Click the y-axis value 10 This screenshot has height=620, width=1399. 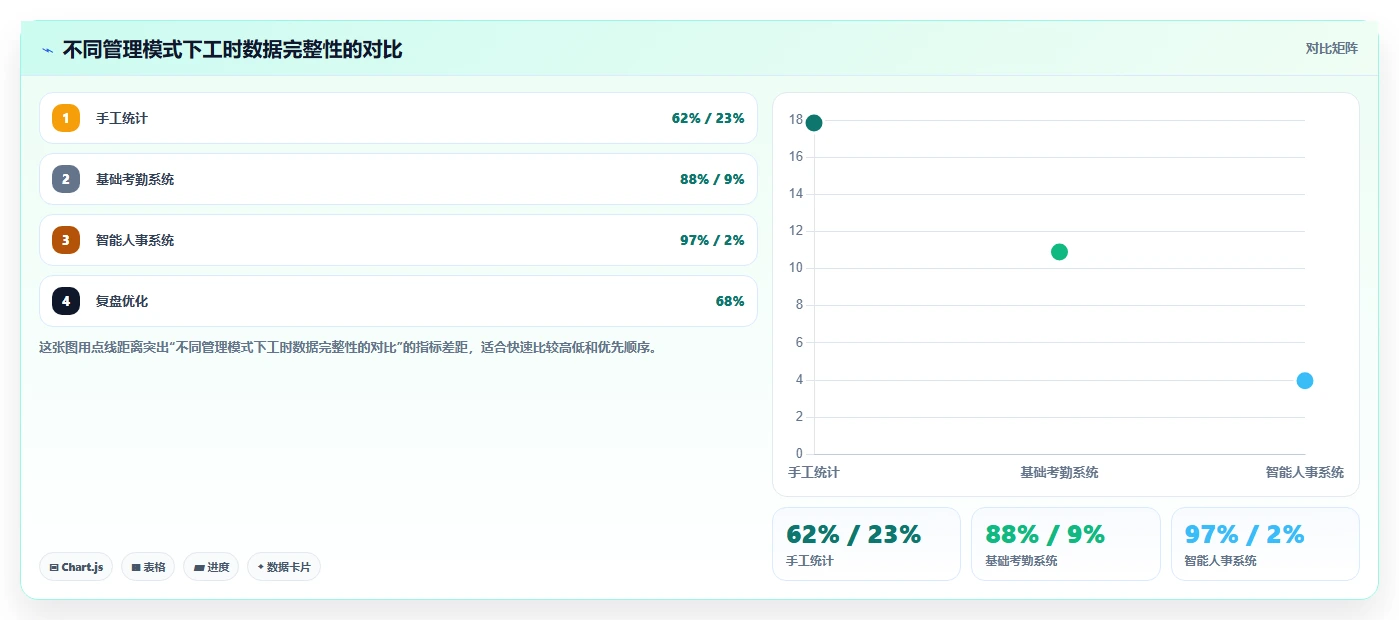pos(796,268)
